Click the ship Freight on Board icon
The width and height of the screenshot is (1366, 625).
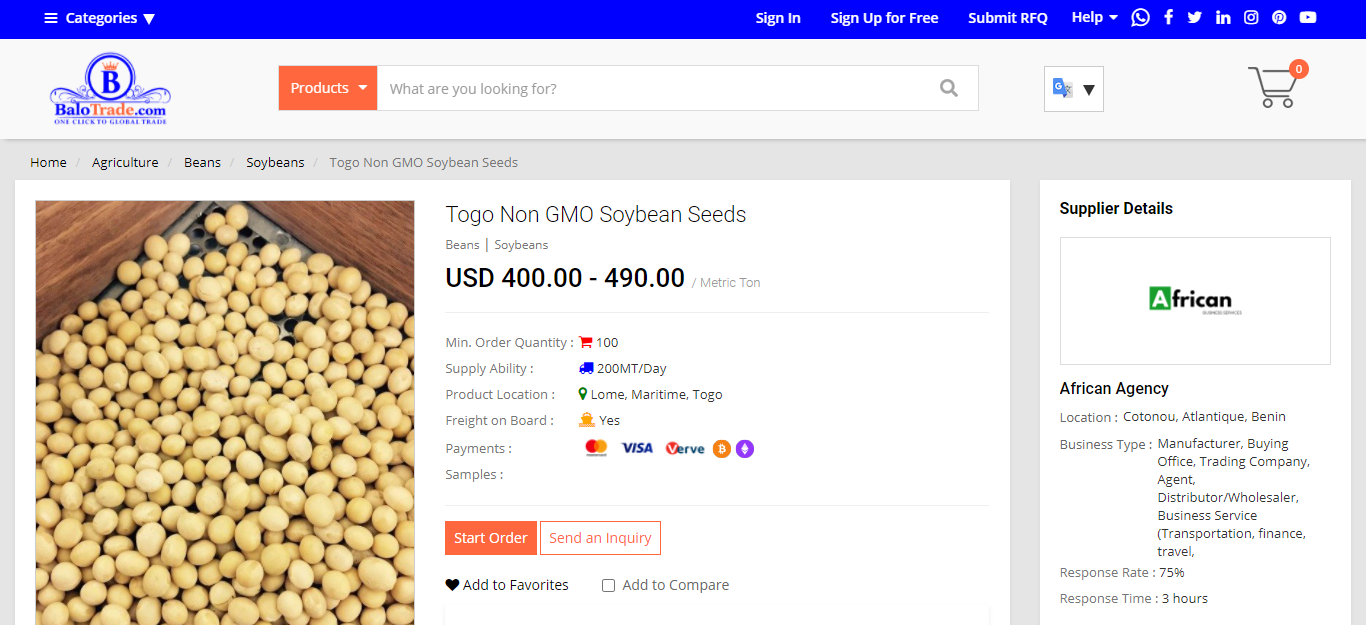(587, 420)
